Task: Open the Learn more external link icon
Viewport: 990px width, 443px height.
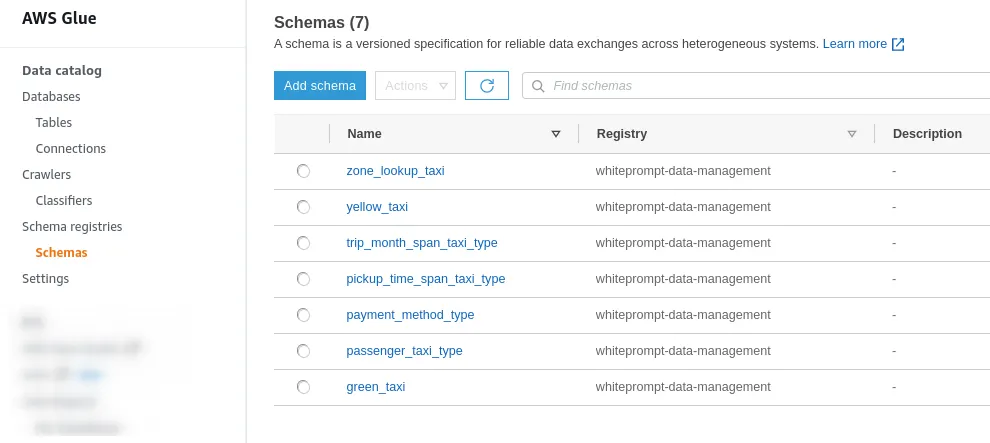Action: tap(898, 44)
